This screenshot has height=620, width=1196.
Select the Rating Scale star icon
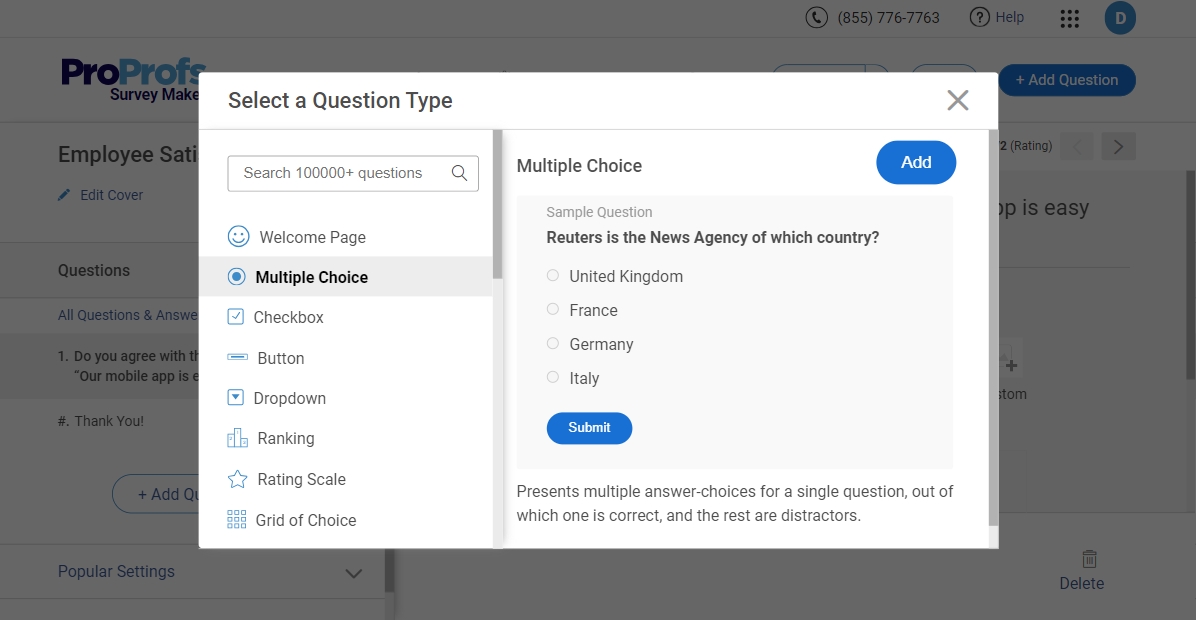tap(237, 479)
